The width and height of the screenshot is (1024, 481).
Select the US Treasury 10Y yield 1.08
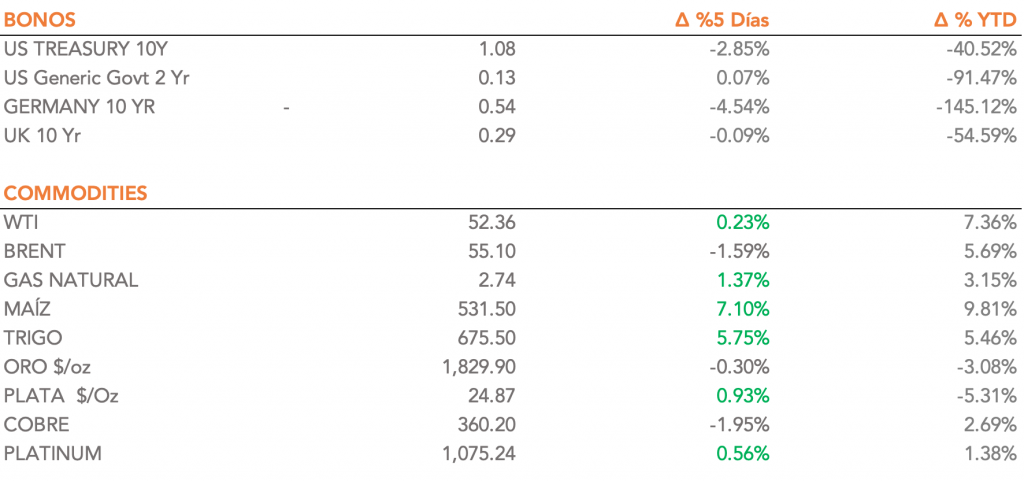(x=497, y=48)
